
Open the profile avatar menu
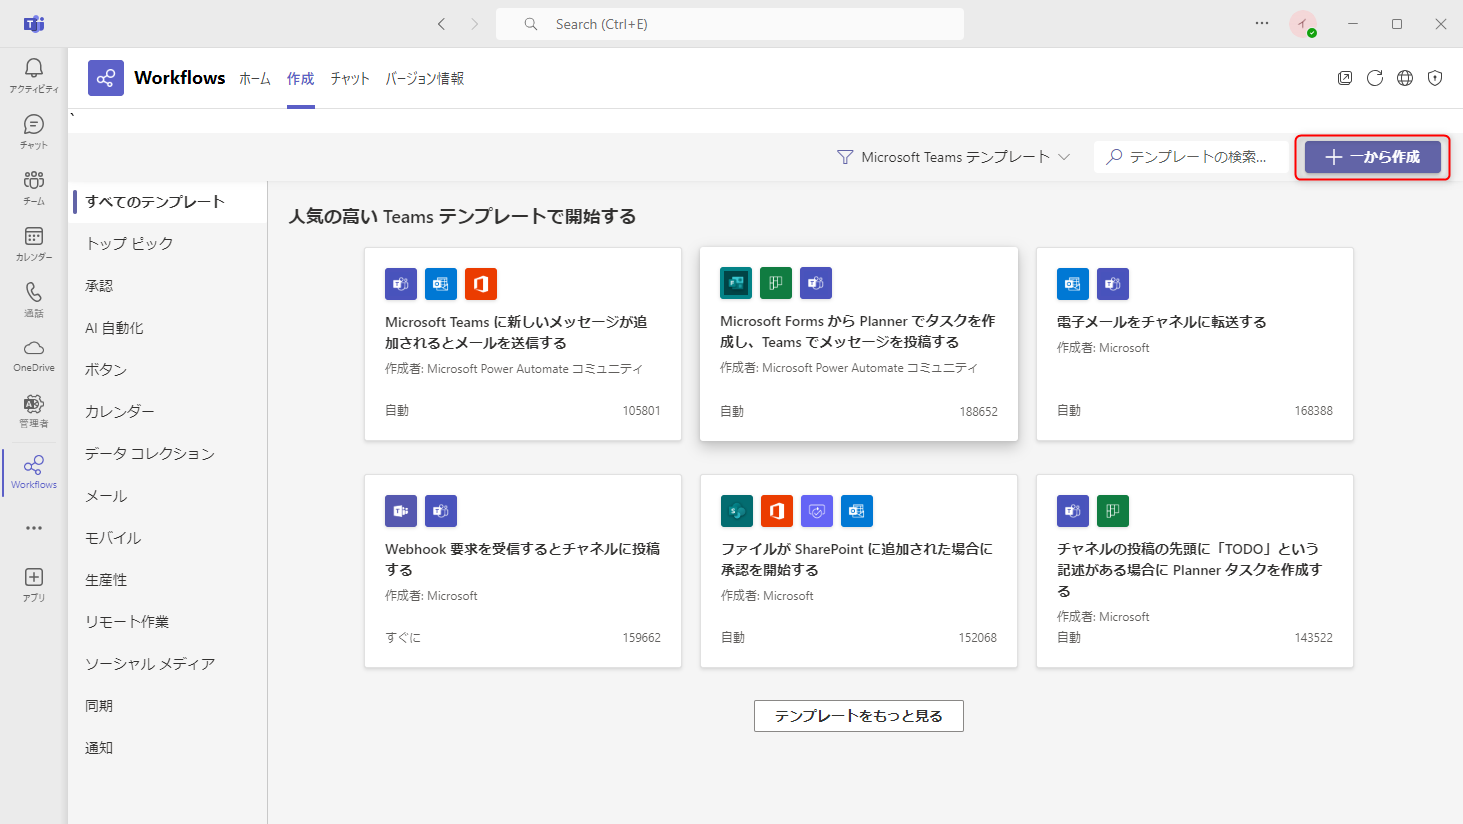pos(1303,24)
